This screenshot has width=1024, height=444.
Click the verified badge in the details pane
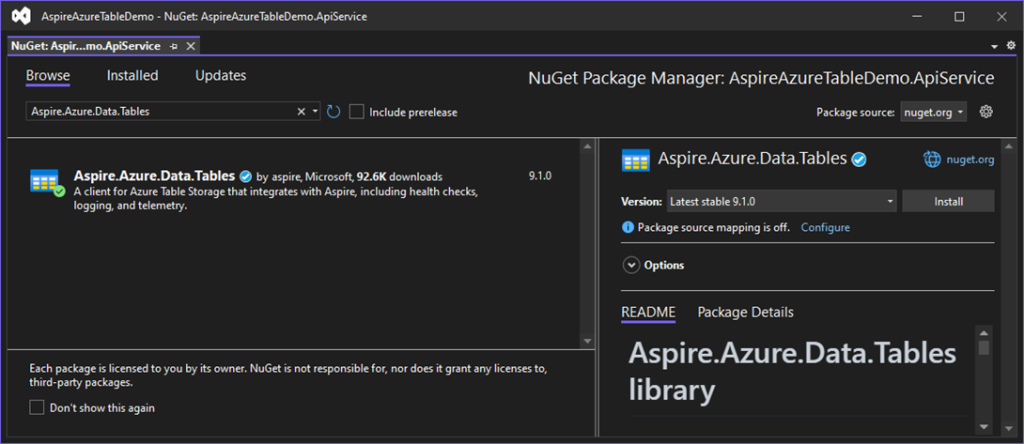click(859, 159)
